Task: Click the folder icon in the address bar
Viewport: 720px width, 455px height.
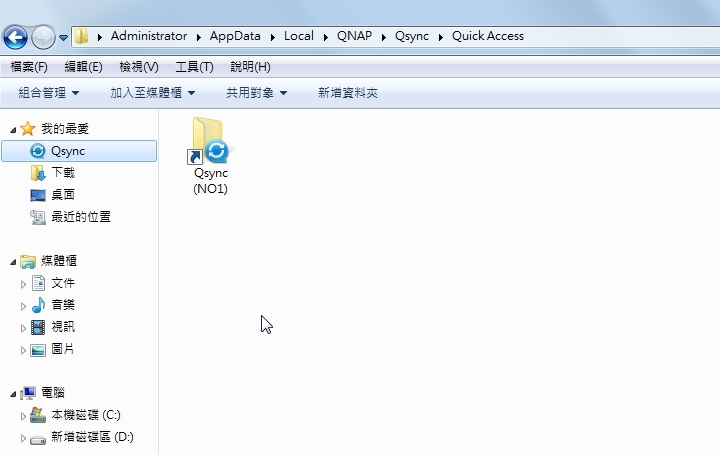Action: [x=82, y=36]
